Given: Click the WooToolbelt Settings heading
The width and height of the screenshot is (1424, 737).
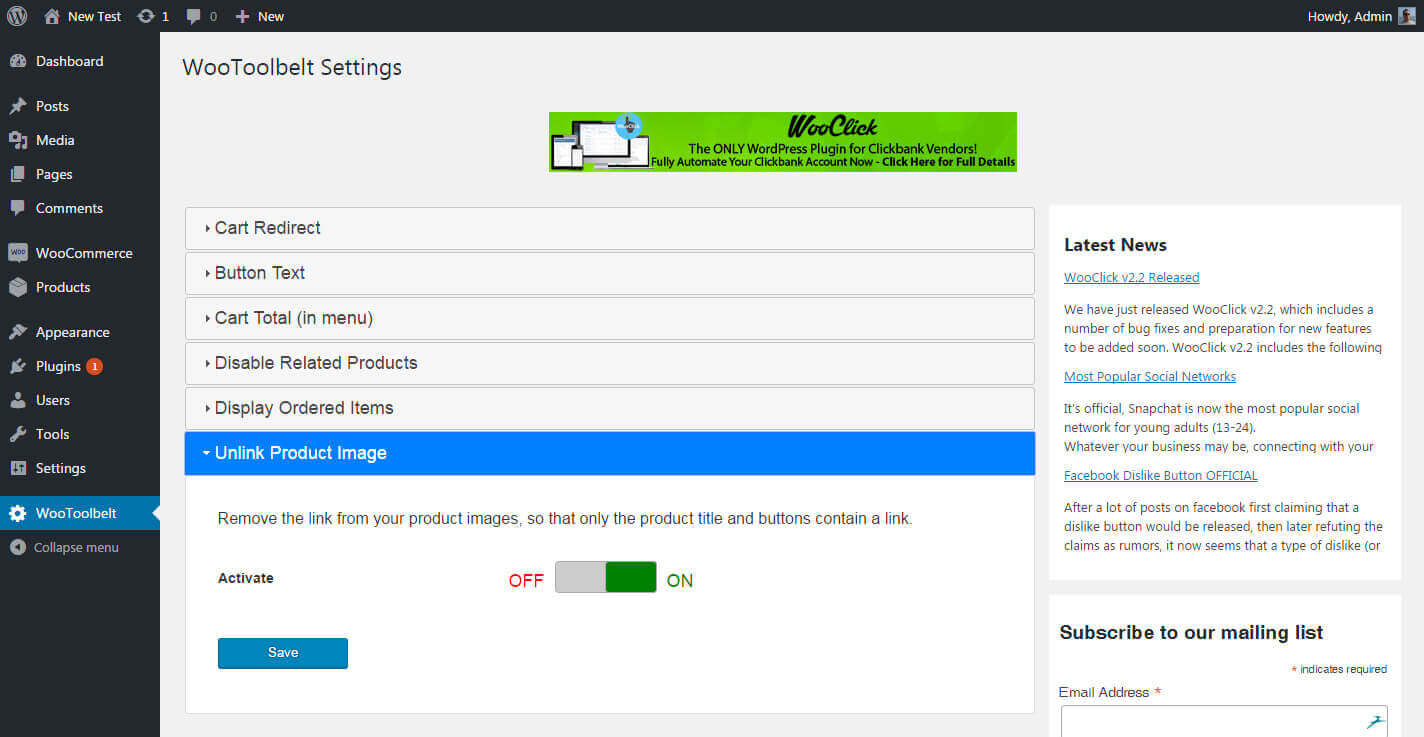Looking at the screenshot, I should [x=292, y=68].
